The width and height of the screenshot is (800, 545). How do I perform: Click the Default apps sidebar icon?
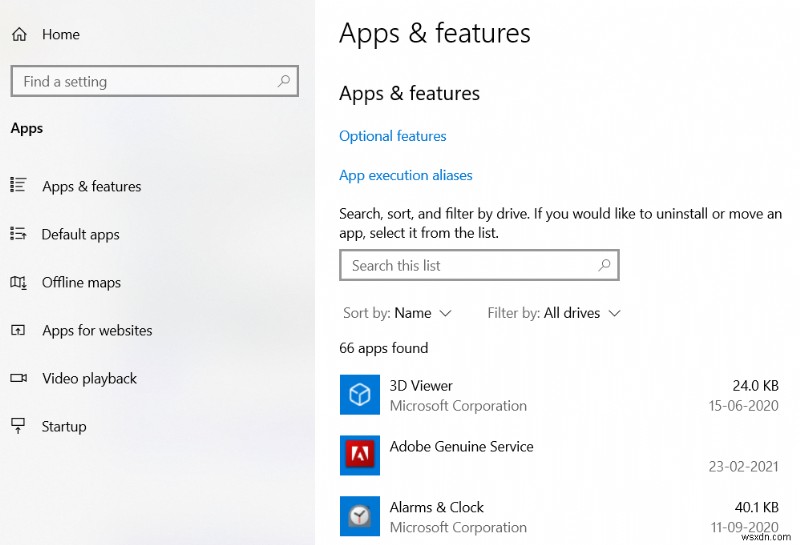(18, 234)
